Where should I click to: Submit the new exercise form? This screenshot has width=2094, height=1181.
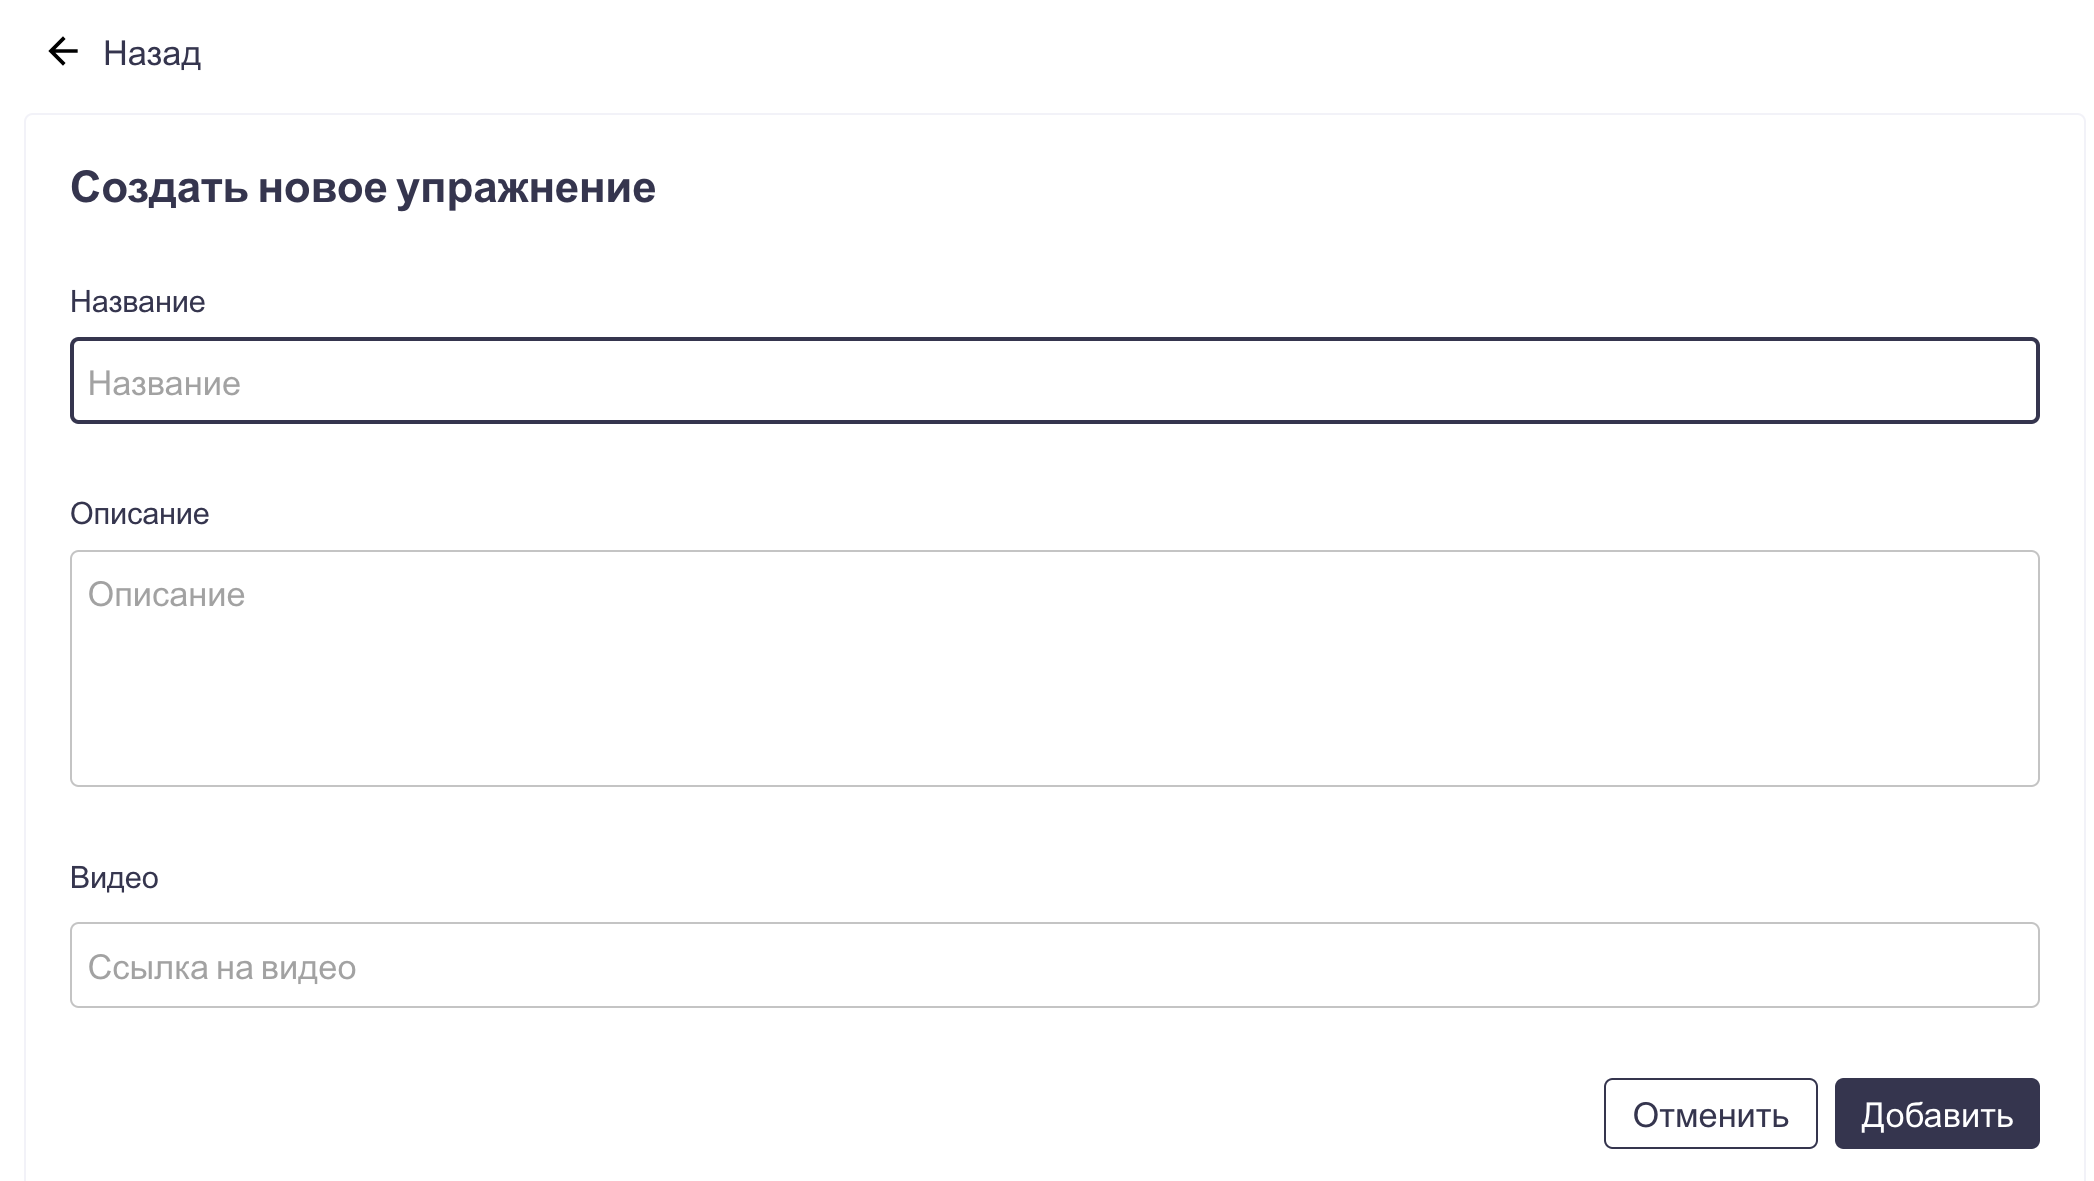pos(1936,1114)
